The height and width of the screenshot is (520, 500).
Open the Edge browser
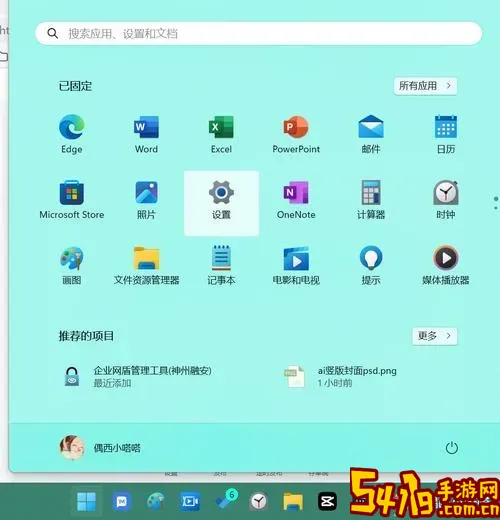click(x=72, y=134)
